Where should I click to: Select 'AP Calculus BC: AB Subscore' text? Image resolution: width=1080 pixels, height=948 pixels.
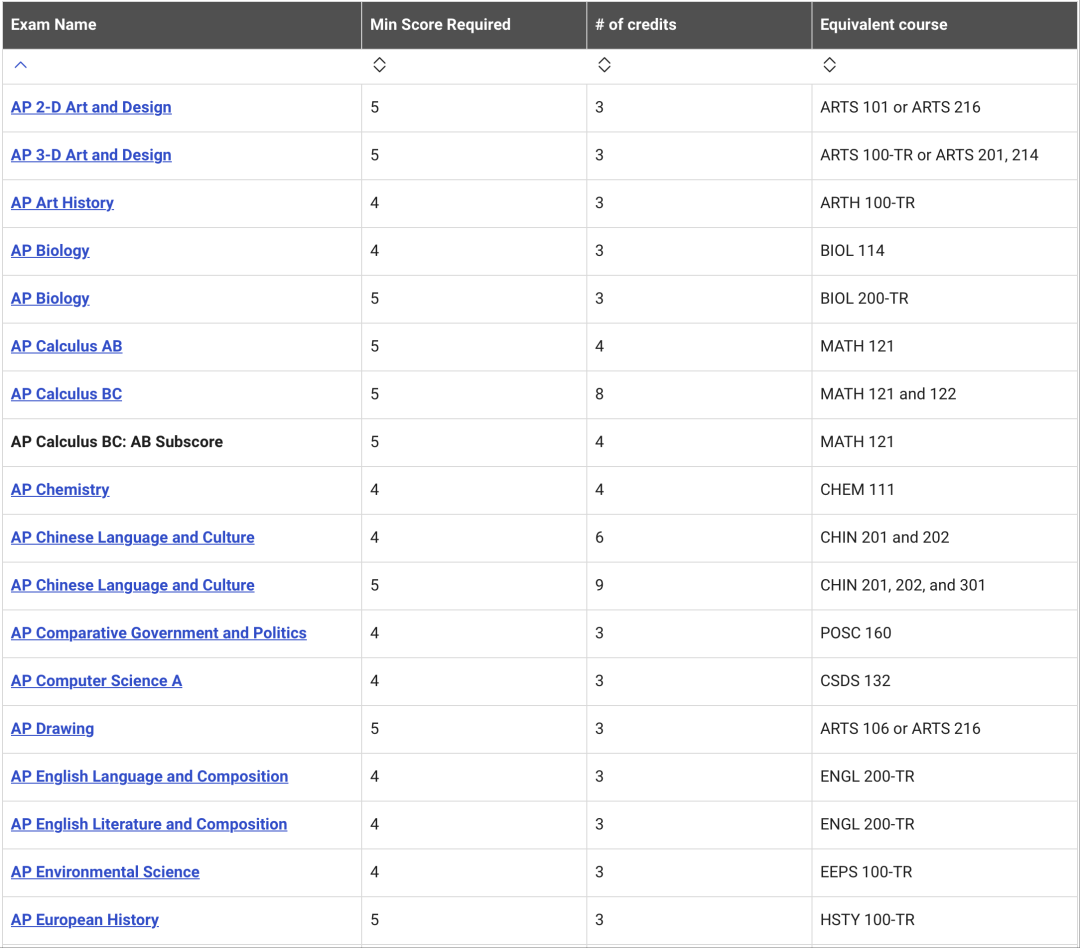point(116,442)
